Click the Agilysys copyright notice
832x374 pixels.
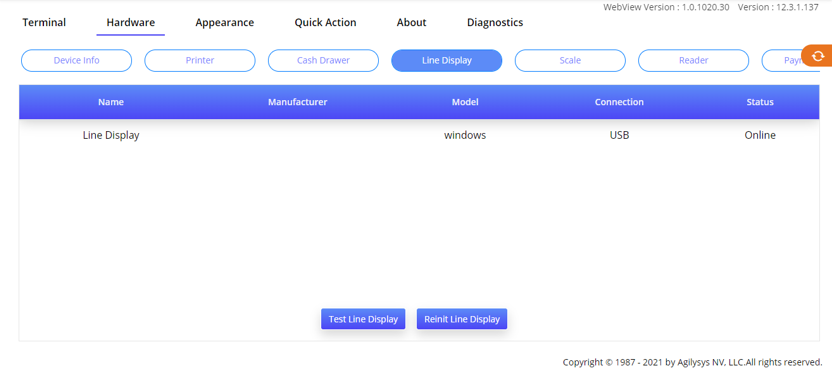(x=692, y=362)
